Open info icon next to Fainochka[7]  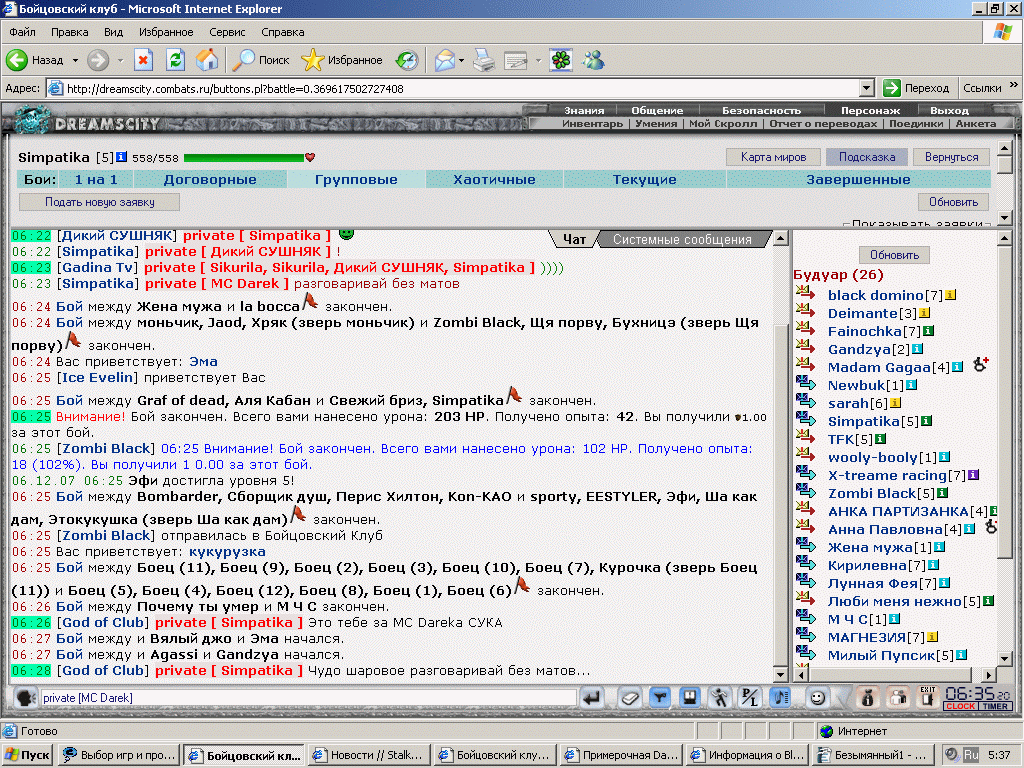(928, 331)
